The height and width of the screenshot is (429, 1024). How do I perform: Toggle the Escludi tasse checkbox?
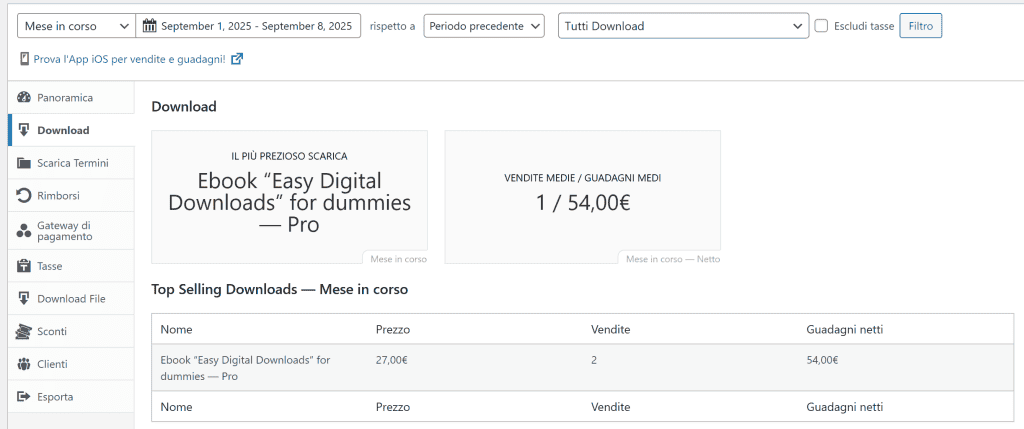pyautogui.click(x=821, y=26)
